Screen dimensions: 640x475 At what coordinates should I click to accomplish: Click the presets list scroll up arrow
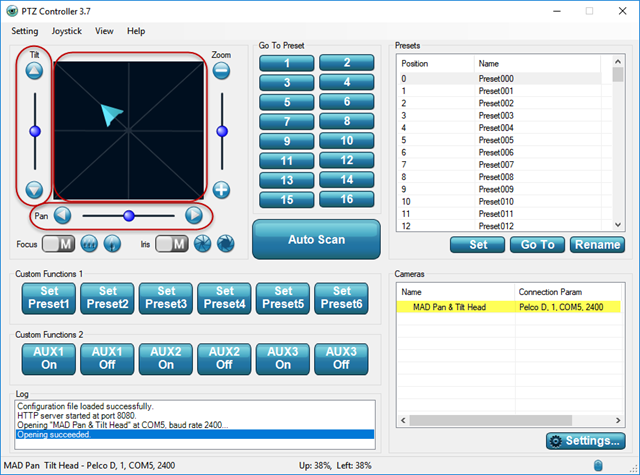[618, 62]
